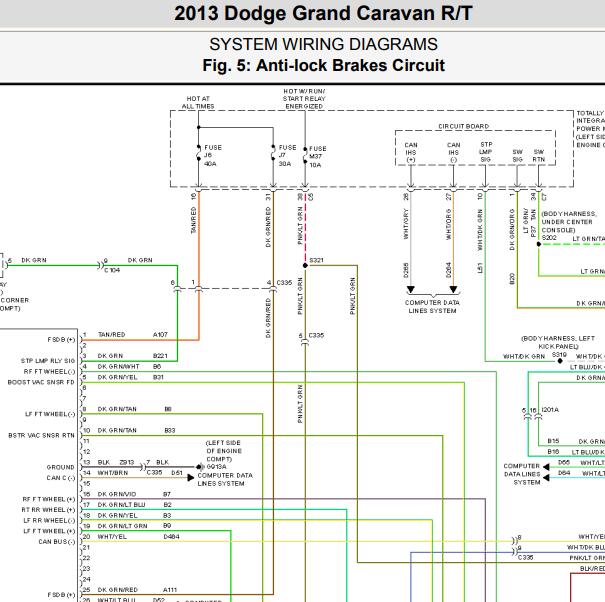
Task: Click the vertical "WHT/ORG" wire label
Action: [x=448, y=225]
